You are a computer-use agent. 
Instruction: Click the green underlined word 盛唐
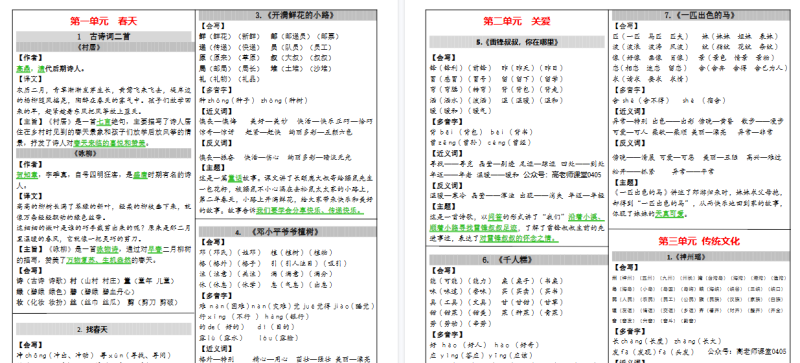coord(140,175)
